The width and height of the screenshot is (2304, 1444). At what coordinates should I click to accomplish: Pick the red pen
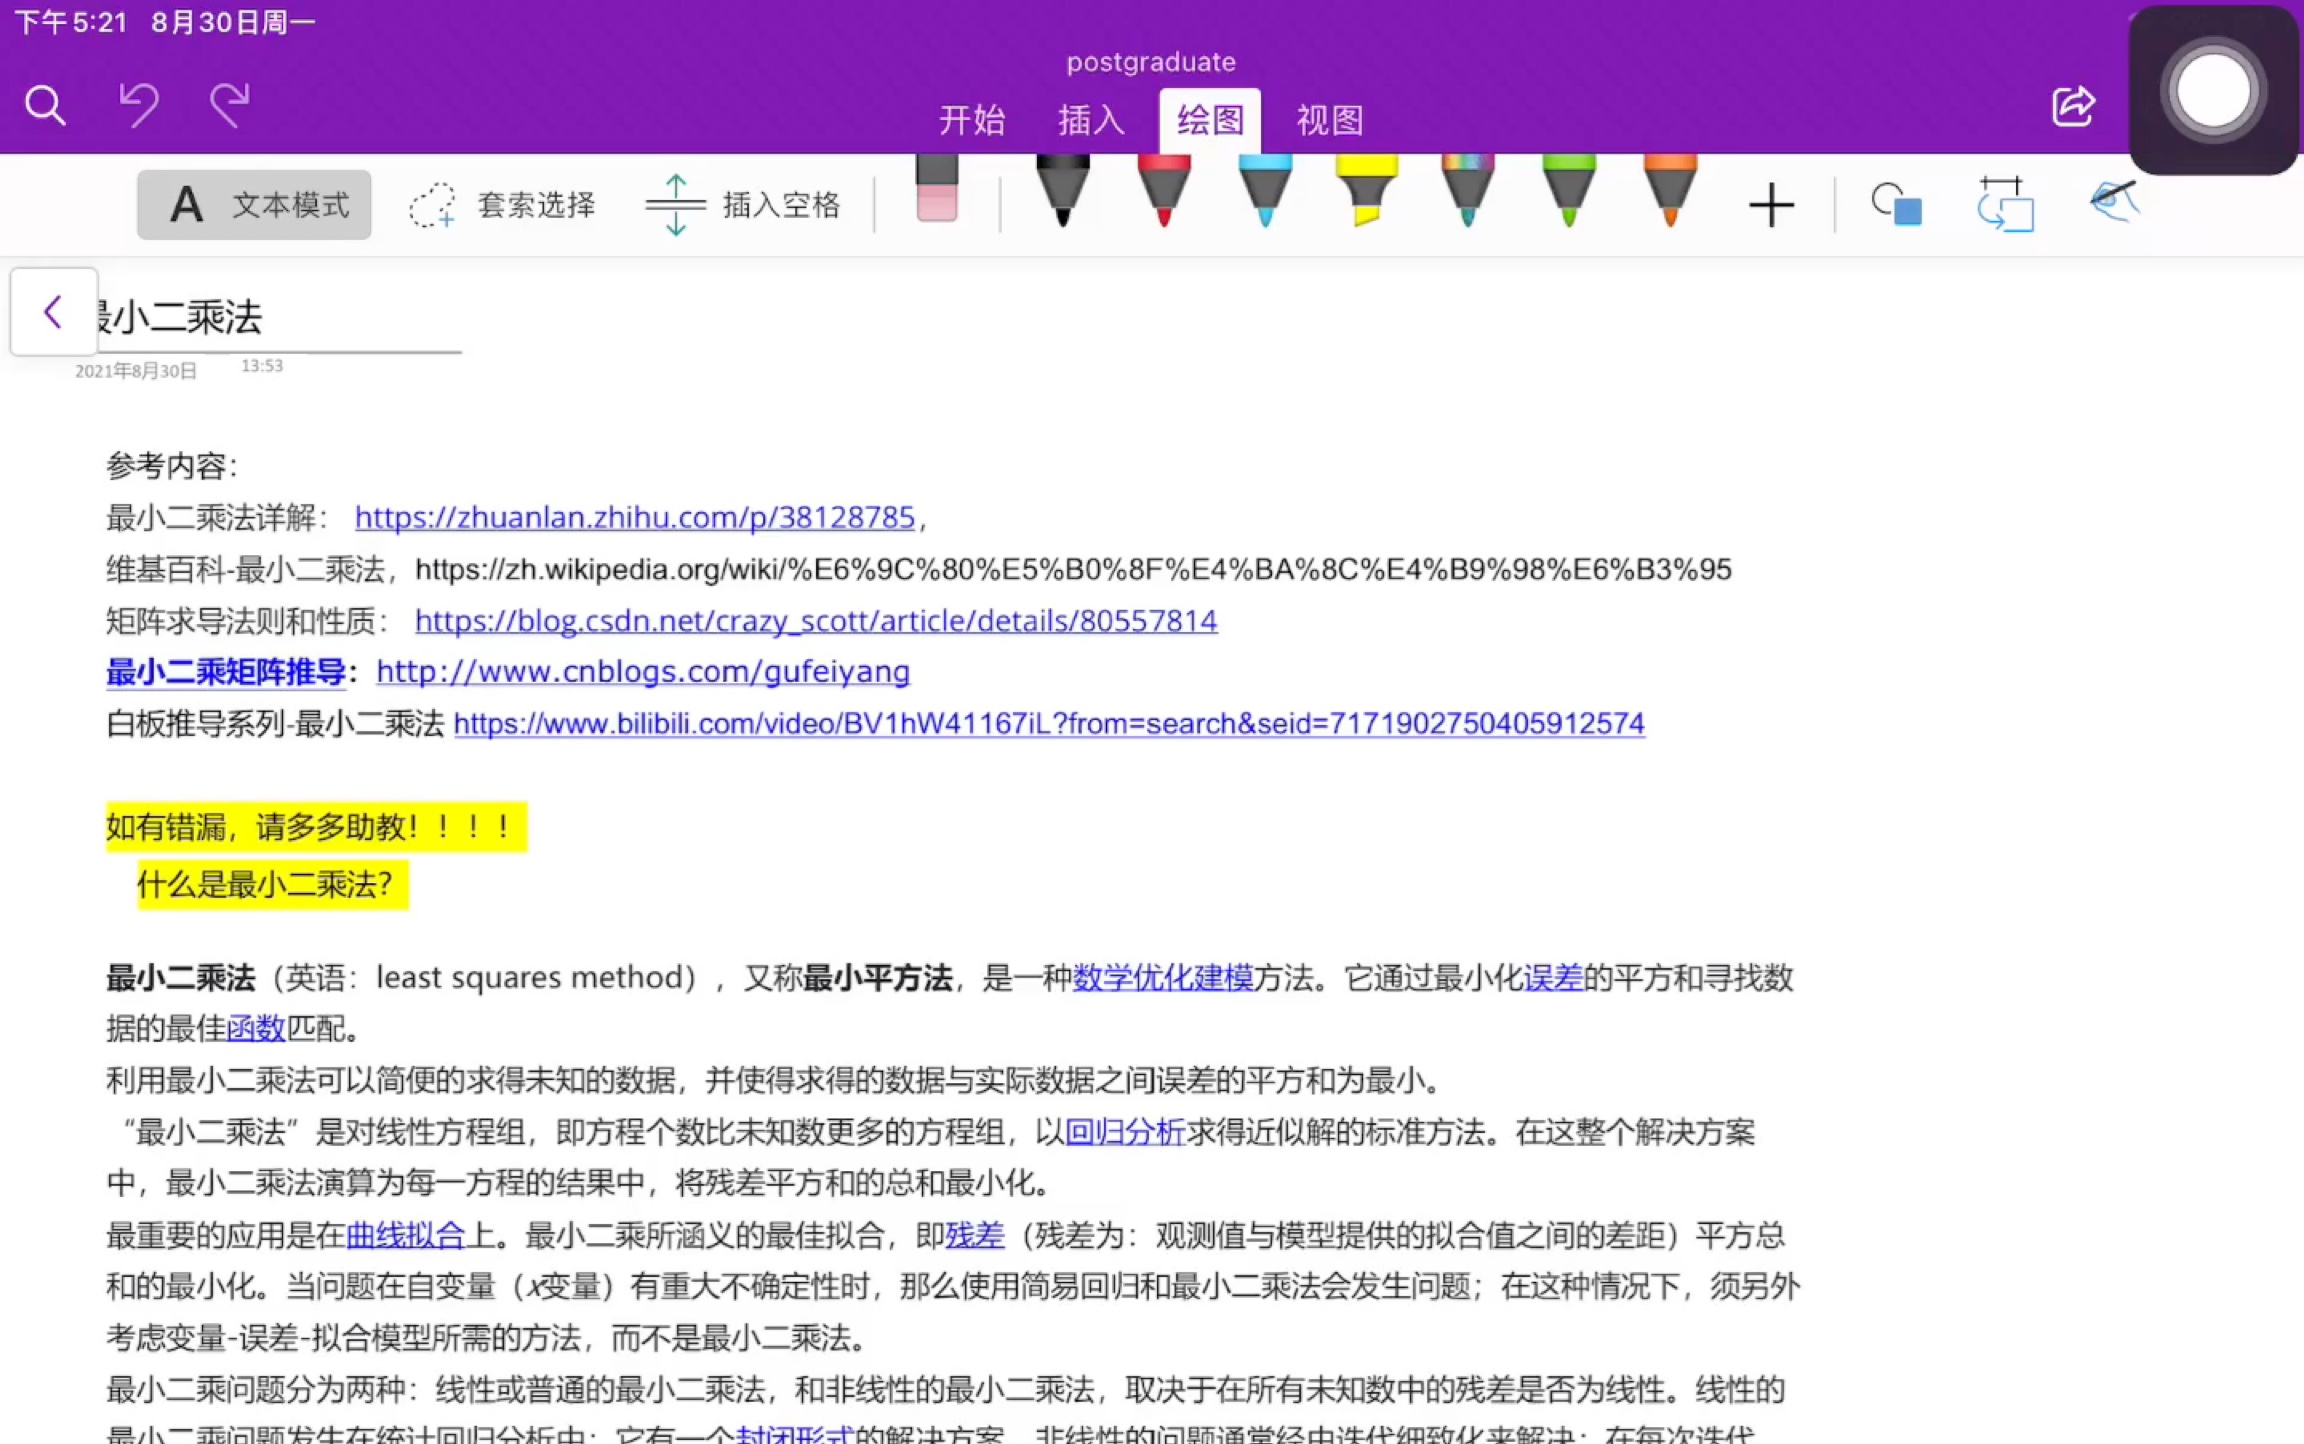click(1163, 190)
